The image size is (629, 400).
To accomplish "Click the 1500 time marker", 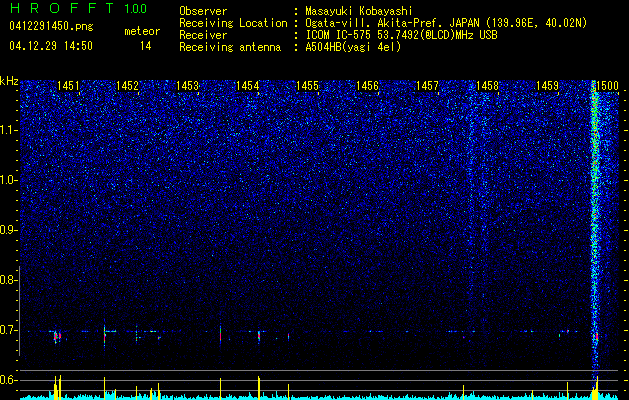I will click(x=607, y=86).
